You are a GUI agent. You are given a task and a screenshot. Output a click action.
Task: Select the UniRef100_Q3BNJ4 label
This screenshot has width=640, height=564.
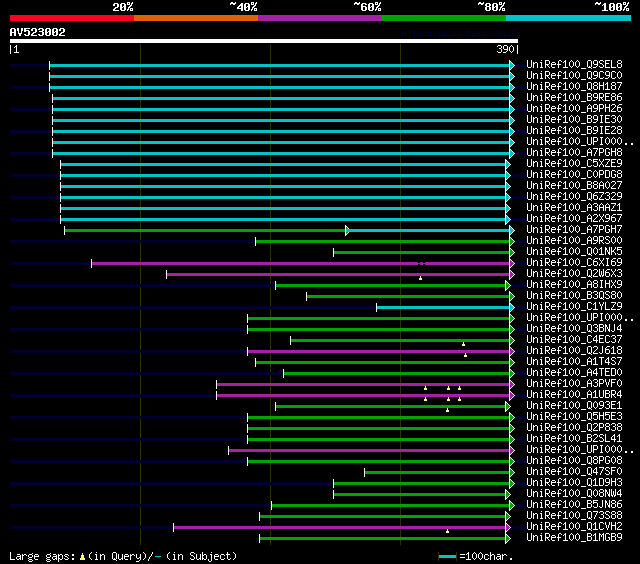click(574, 329)
